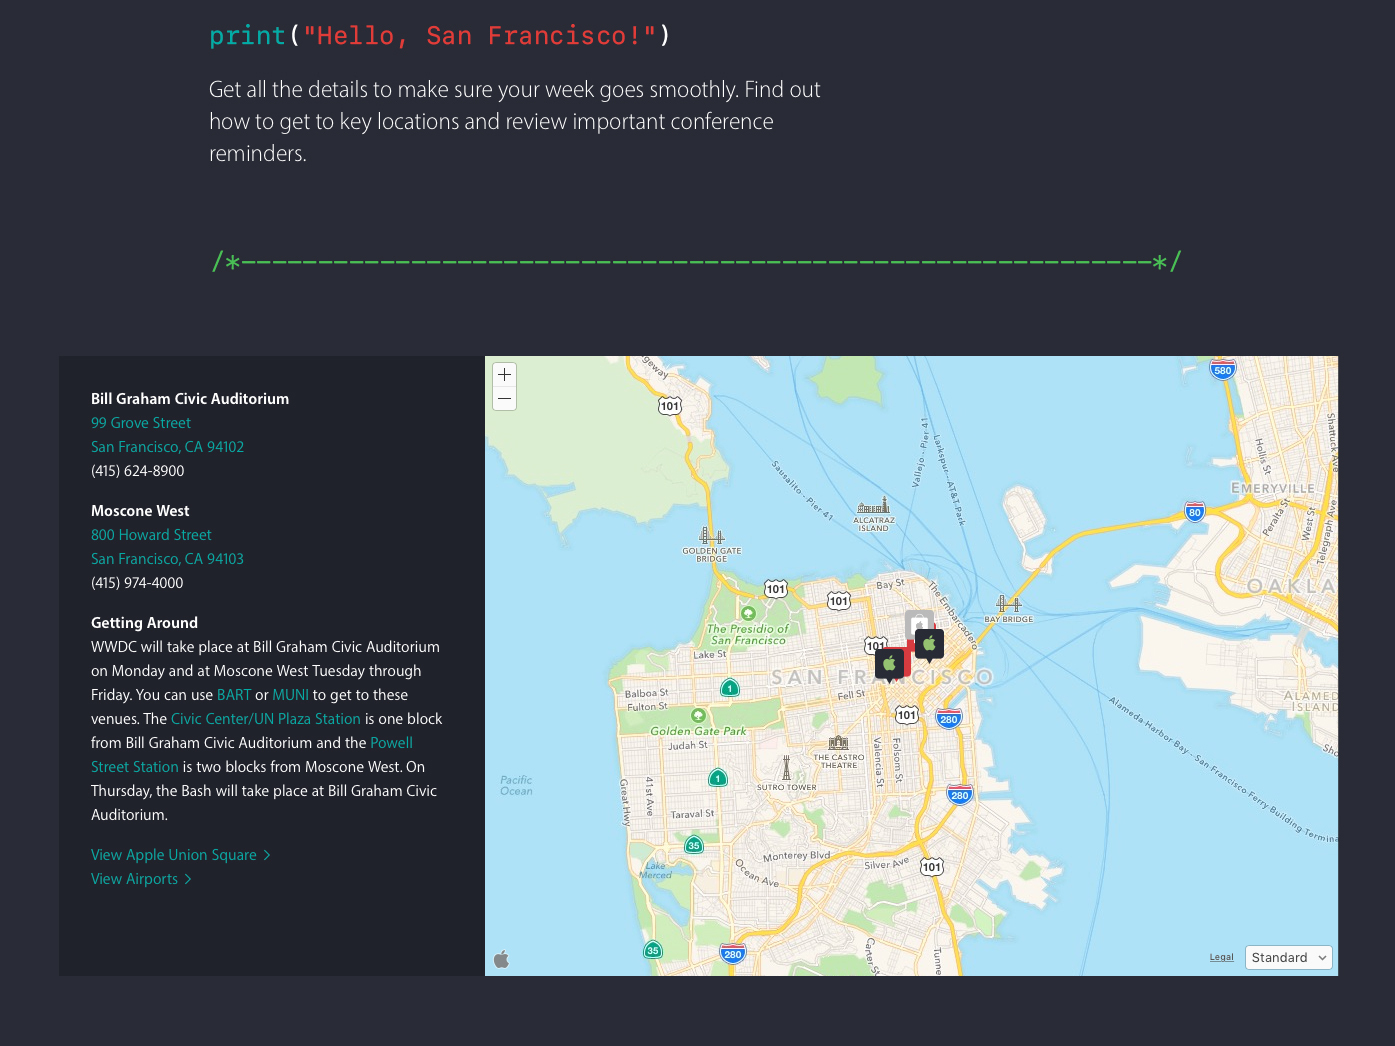Click the 101 shield near Silver Ave

point(932,866)
